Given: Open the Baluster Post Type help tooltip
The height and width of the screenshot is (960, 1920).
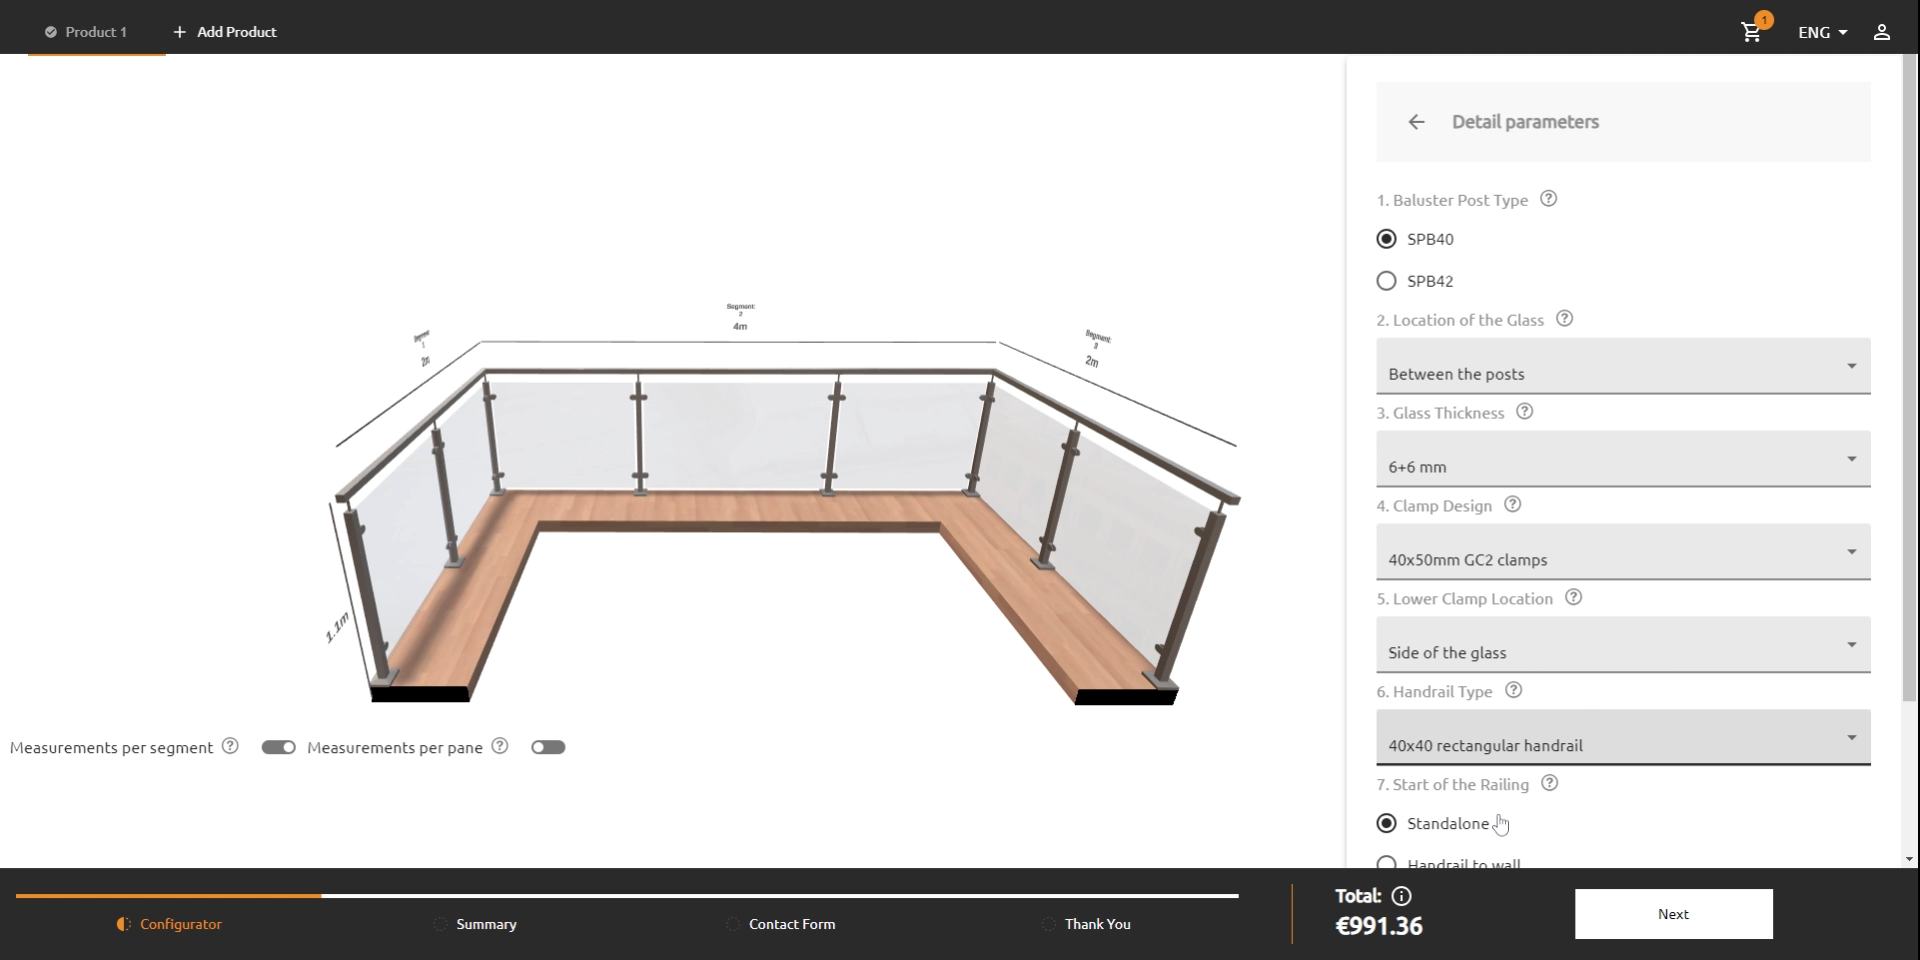Looking at the screenshot, I should click(1548, 199).
